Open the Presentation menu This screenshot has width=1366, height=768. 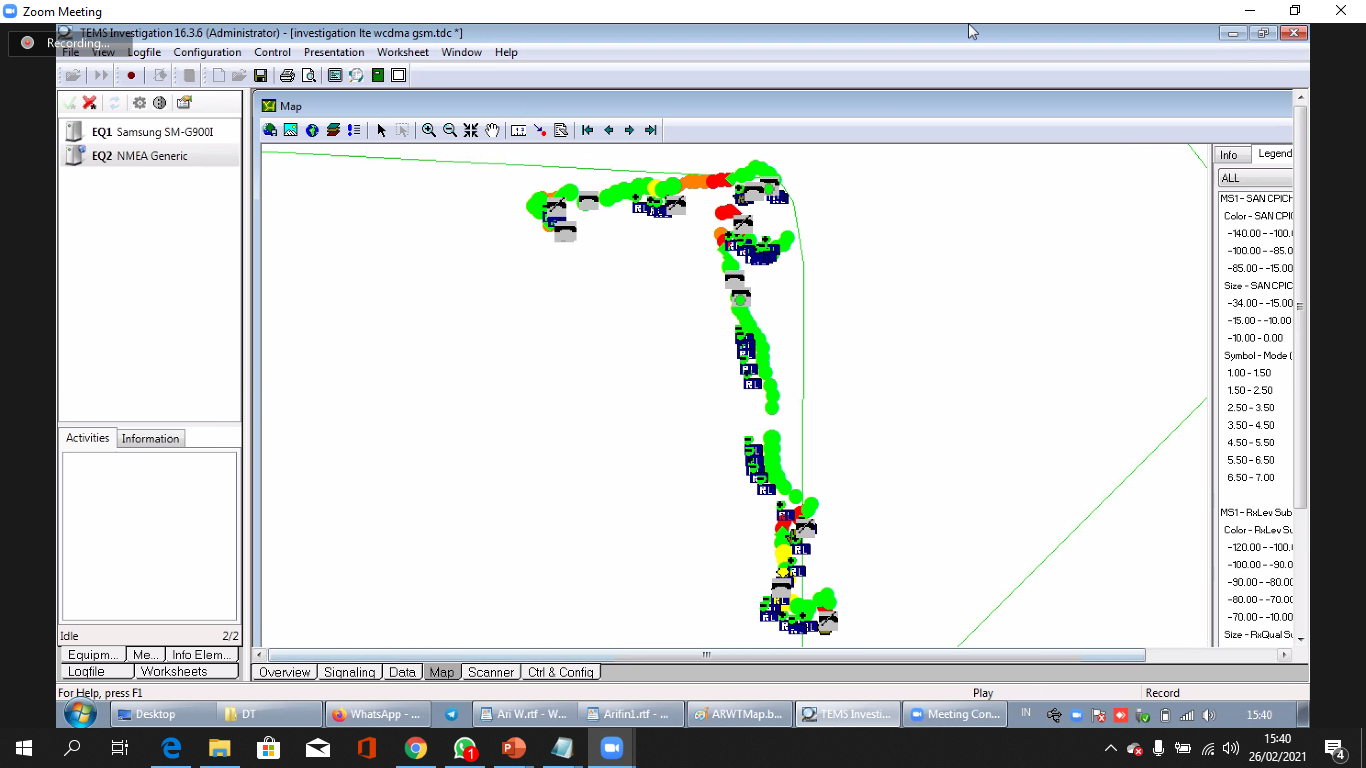coord(334,52)
